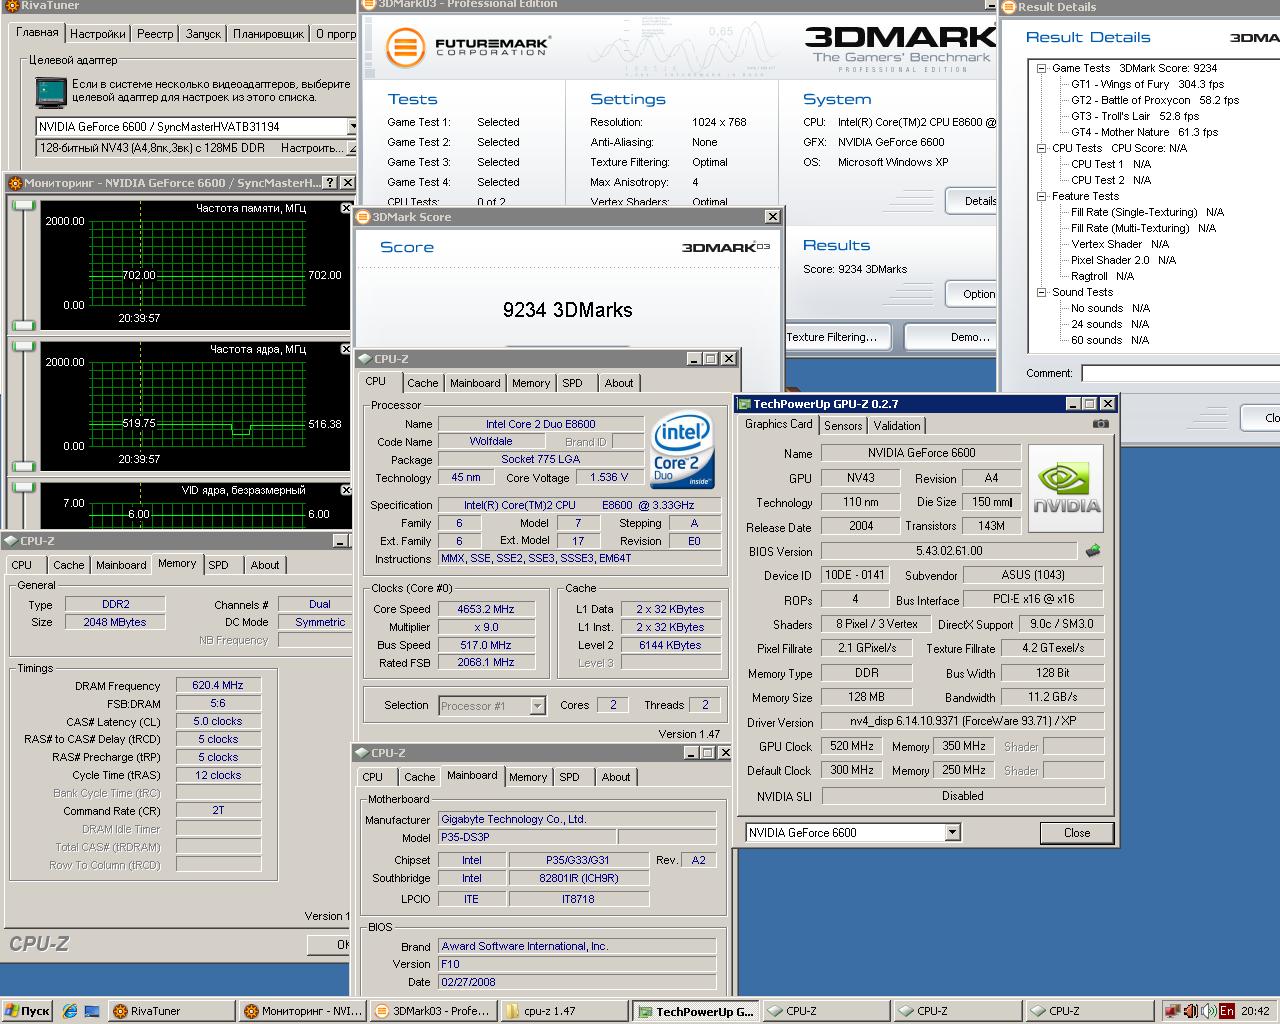Click the Close button in GPU-Z
This screenshot has width=1280, height=1024.
[x=1077, y=832]
